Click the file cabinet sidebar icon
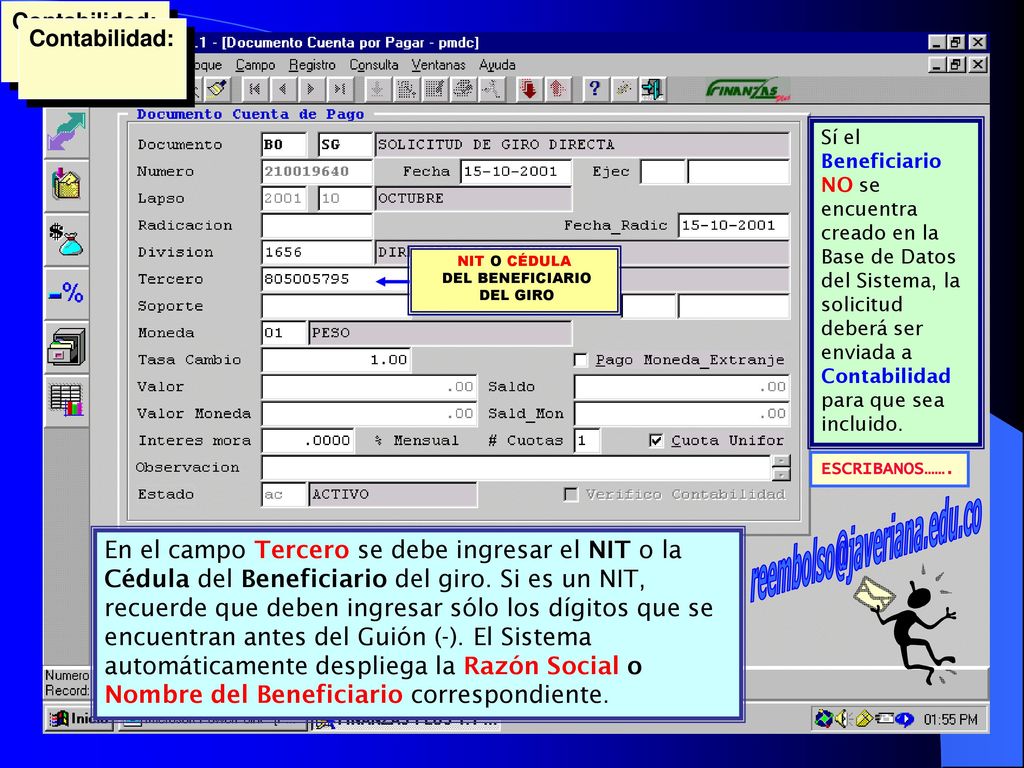 tap(67, 347)
